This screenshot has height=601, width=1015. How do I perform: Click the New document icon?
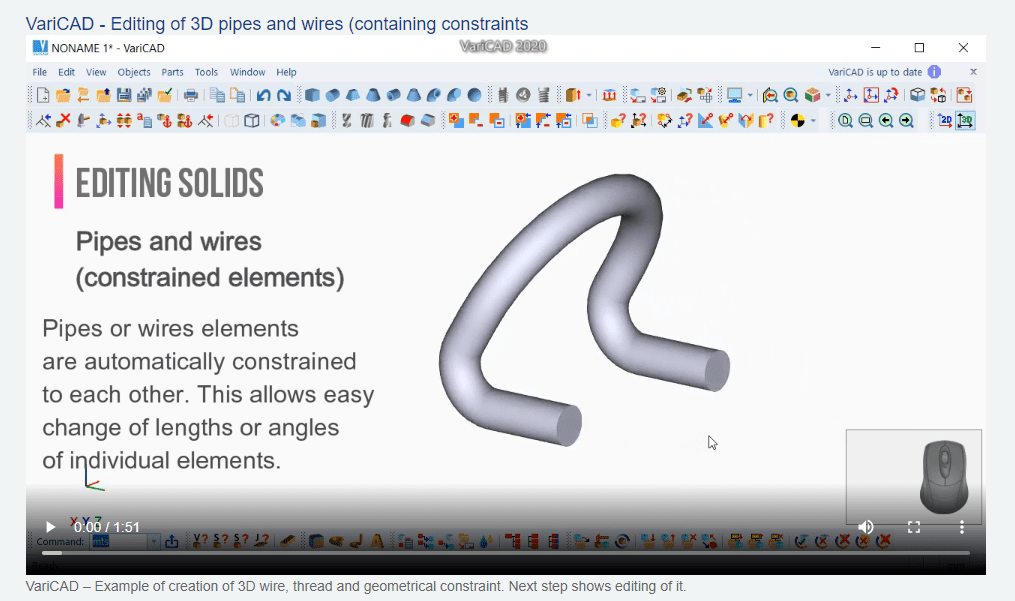[x=43, y=96]
